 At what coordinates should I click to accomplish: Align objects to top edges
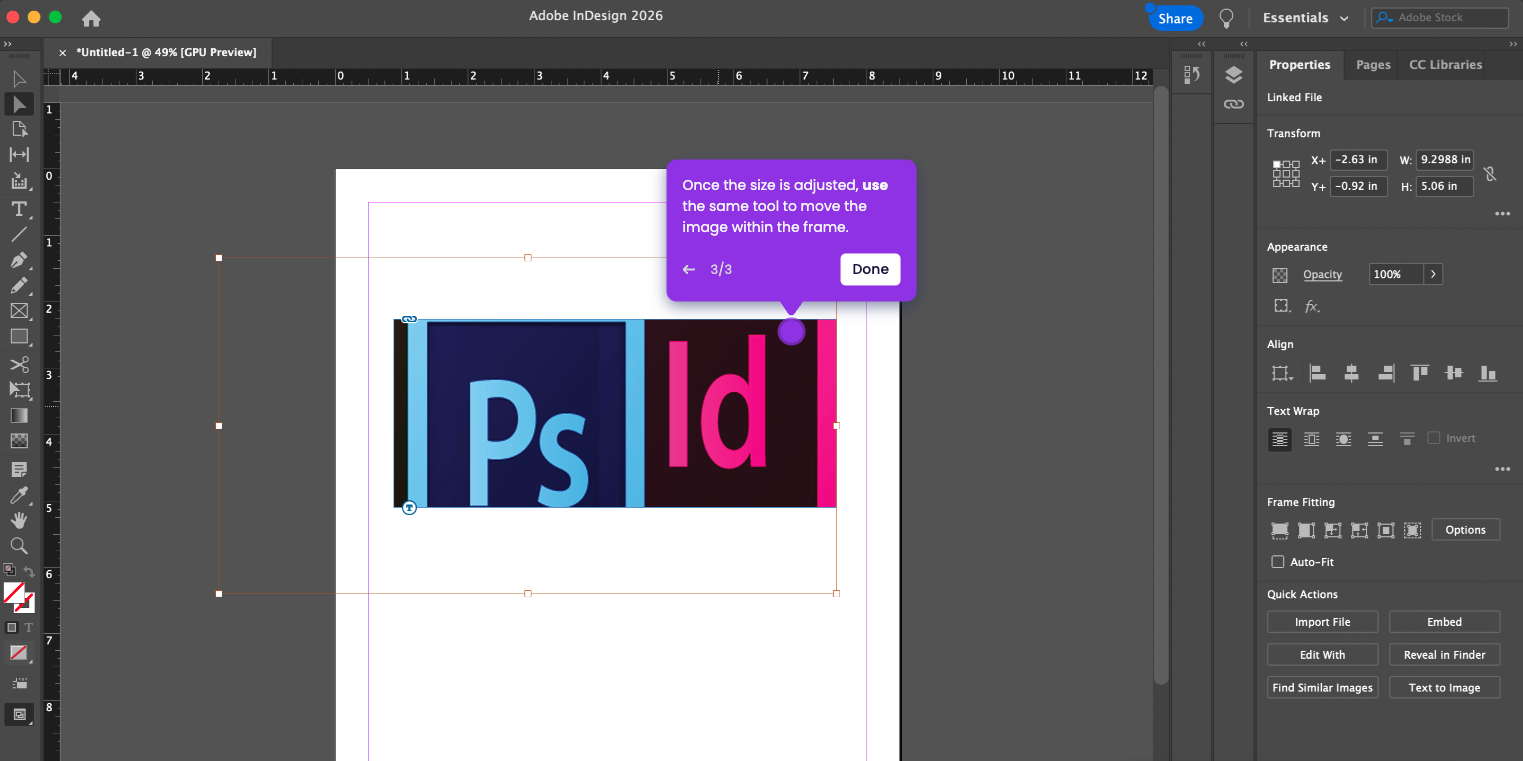(1420, 373)
